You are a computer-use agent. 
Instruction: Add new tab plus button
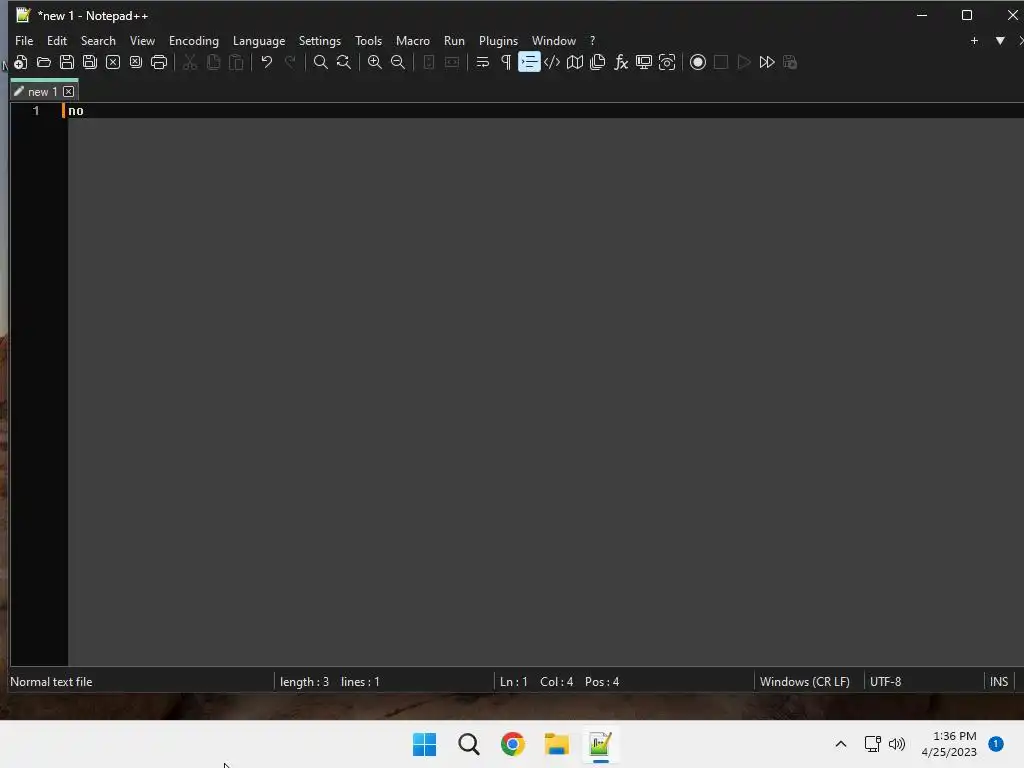tap(974, 40)
